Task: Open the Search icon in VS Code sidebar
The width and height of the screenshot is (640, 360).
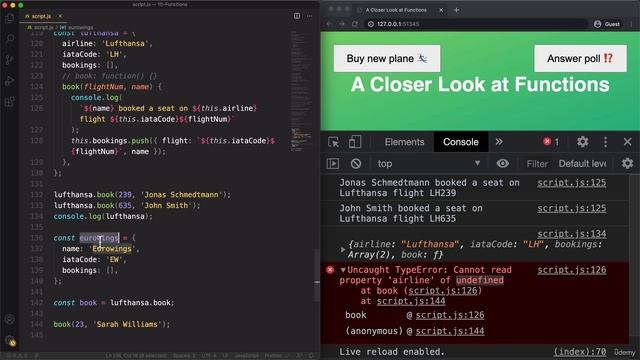Action: tap(9, 39)
